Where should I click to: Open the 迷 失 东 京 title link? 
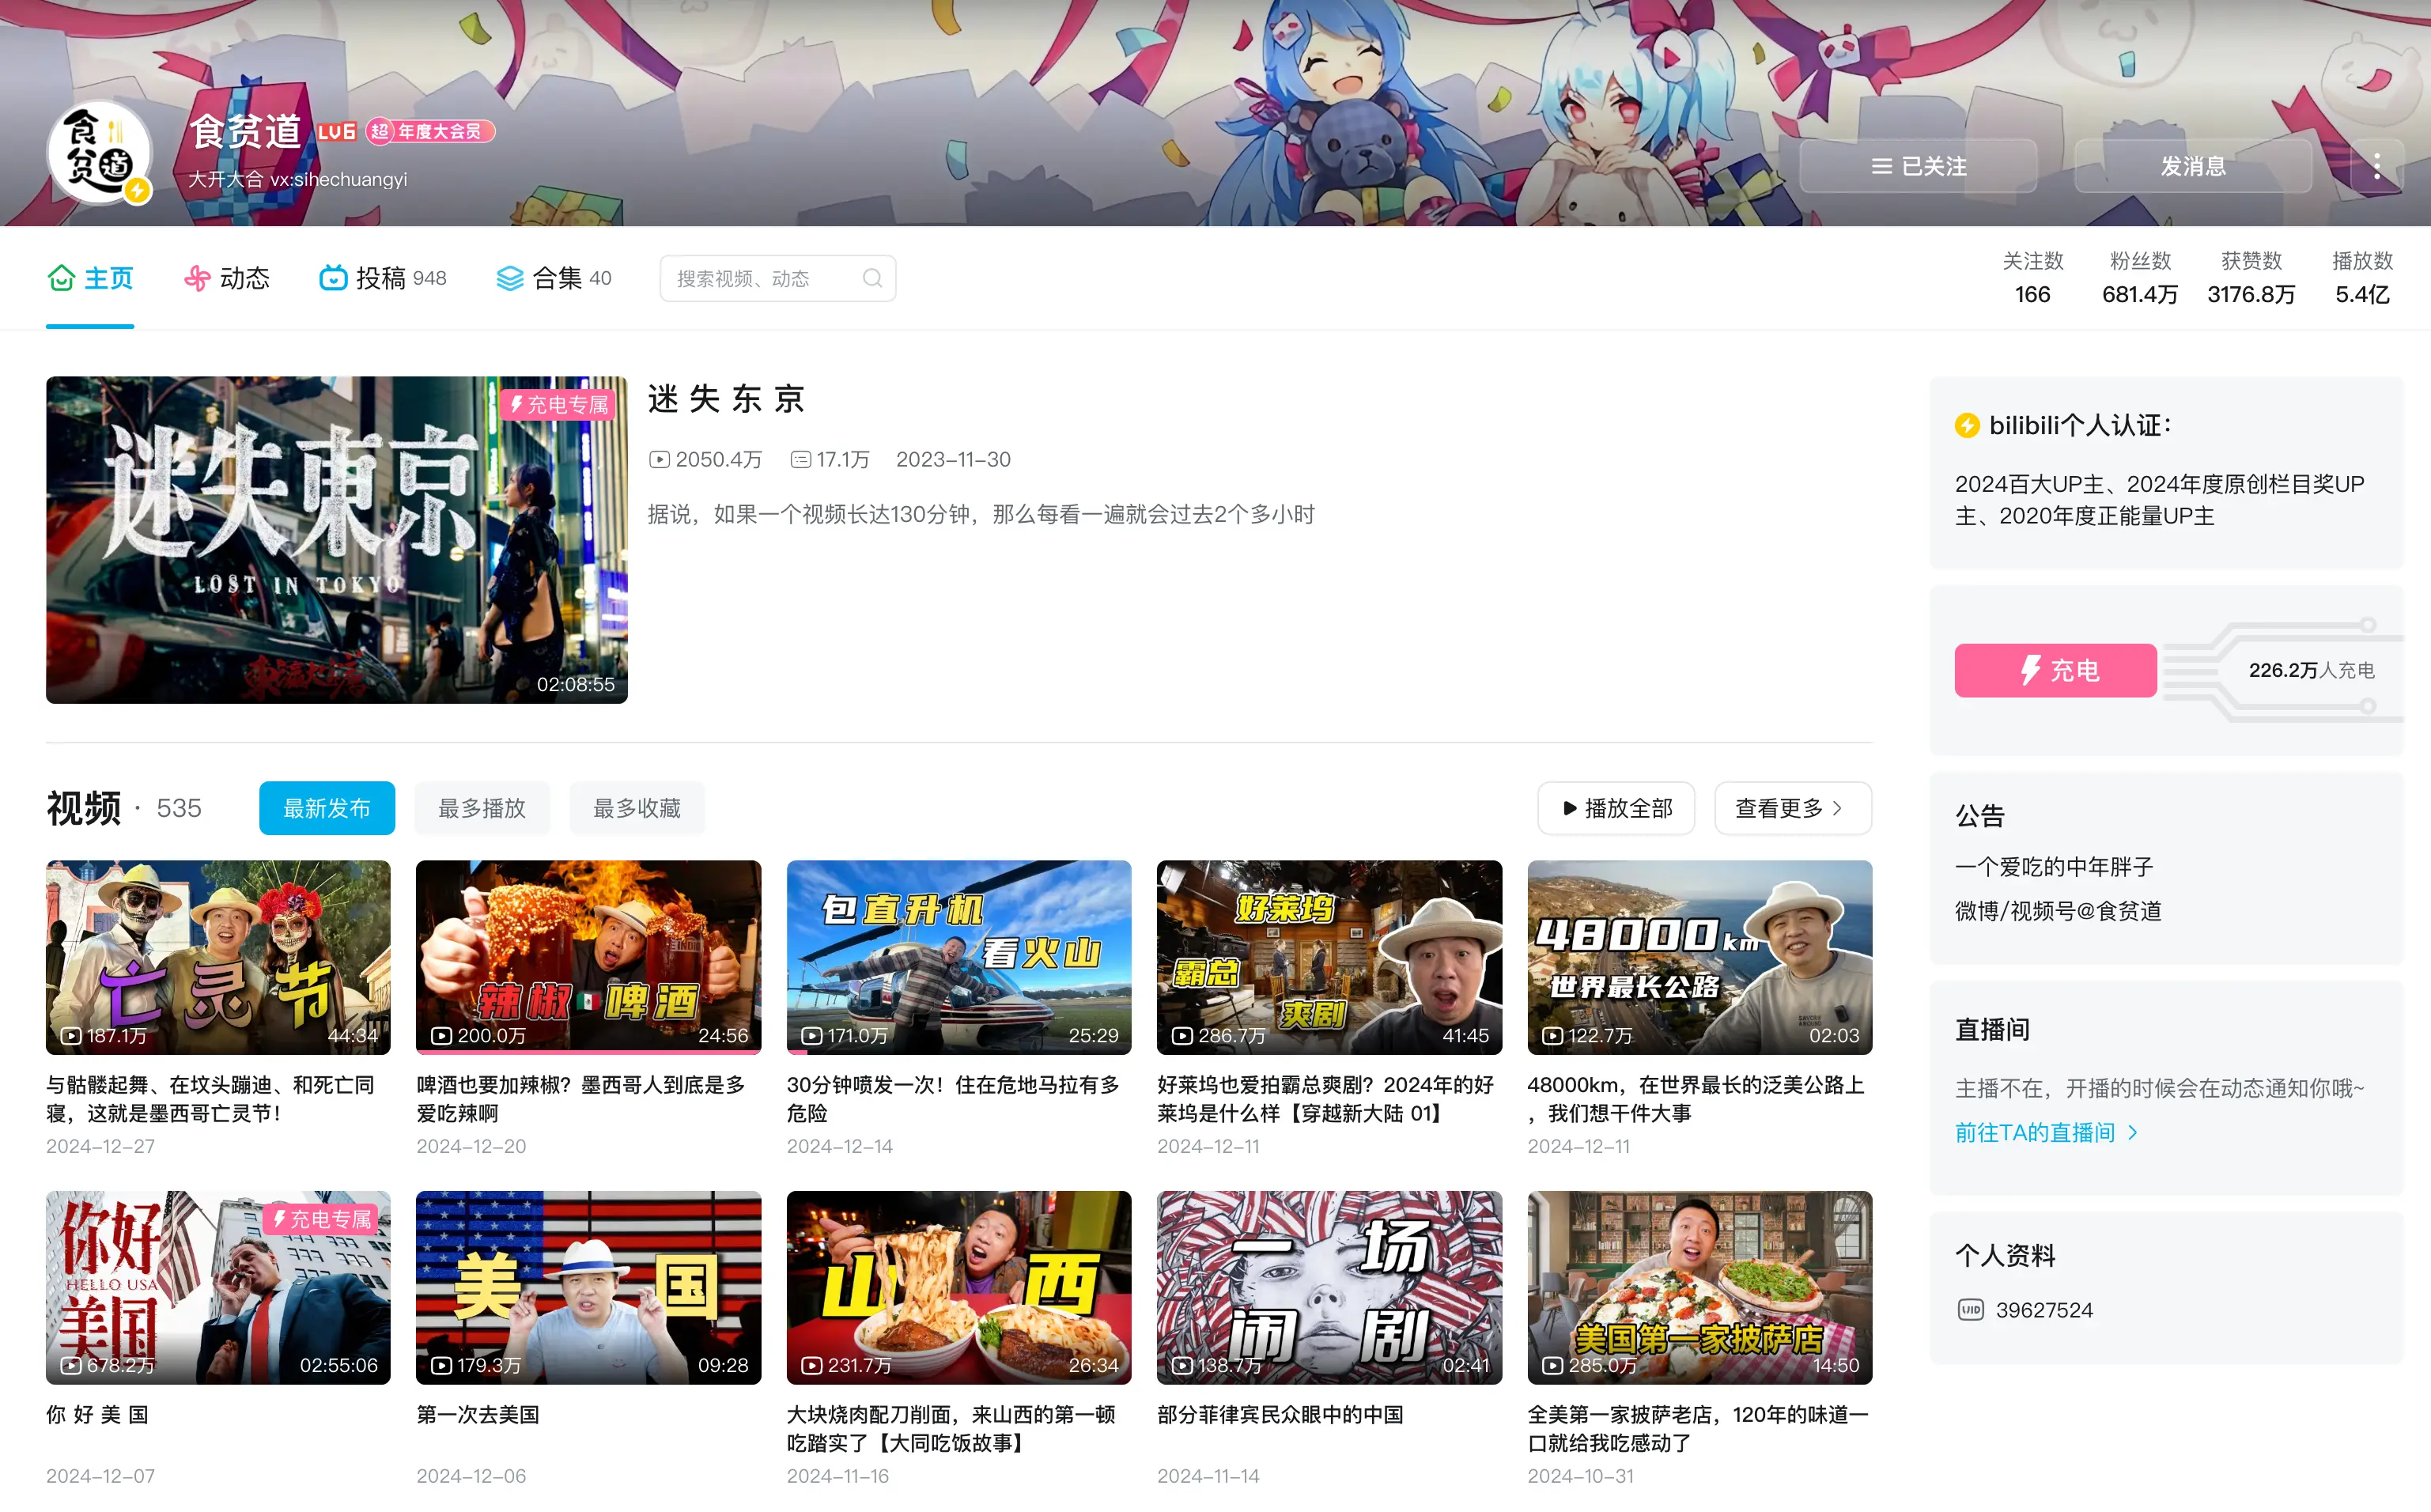[726, 399]
